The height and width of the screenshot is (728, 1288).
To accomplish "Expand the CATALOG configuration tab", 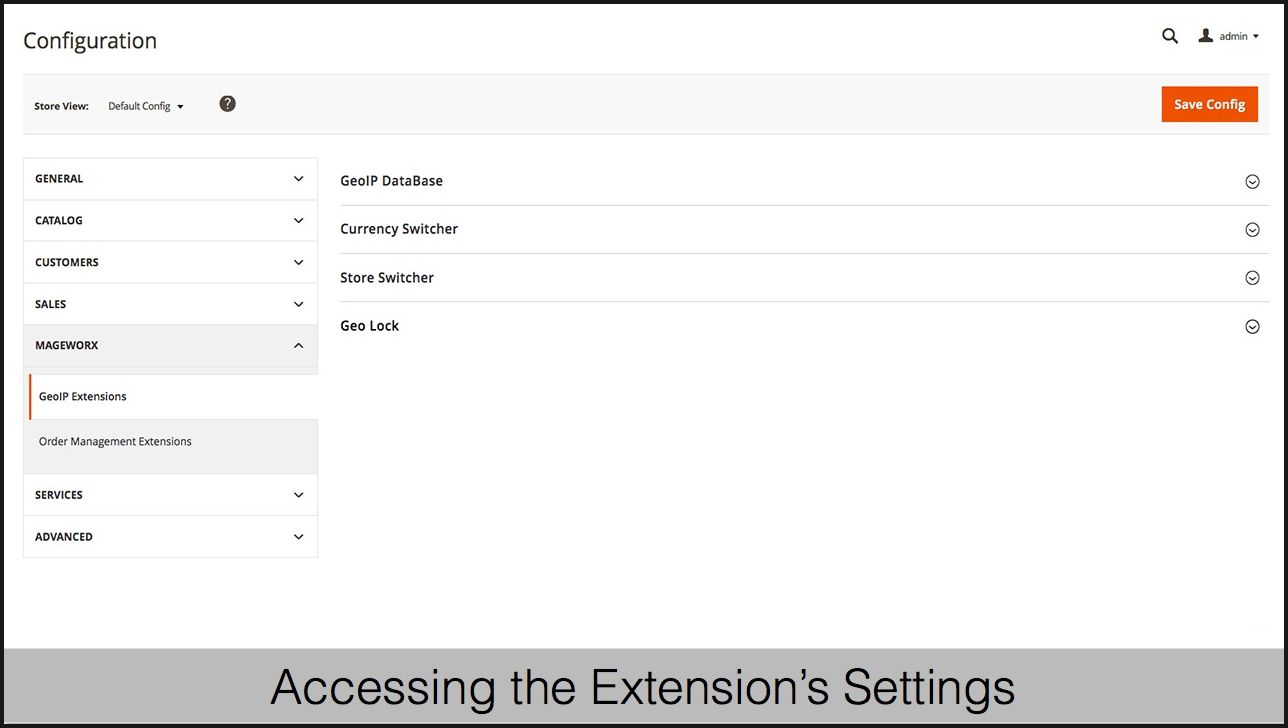I will tap(170, 220).
